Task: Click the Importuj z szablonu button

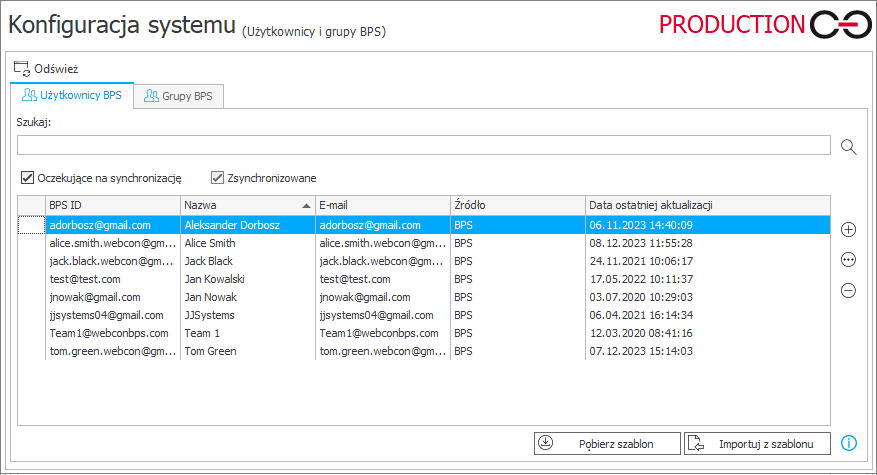Action: (757, 444)
